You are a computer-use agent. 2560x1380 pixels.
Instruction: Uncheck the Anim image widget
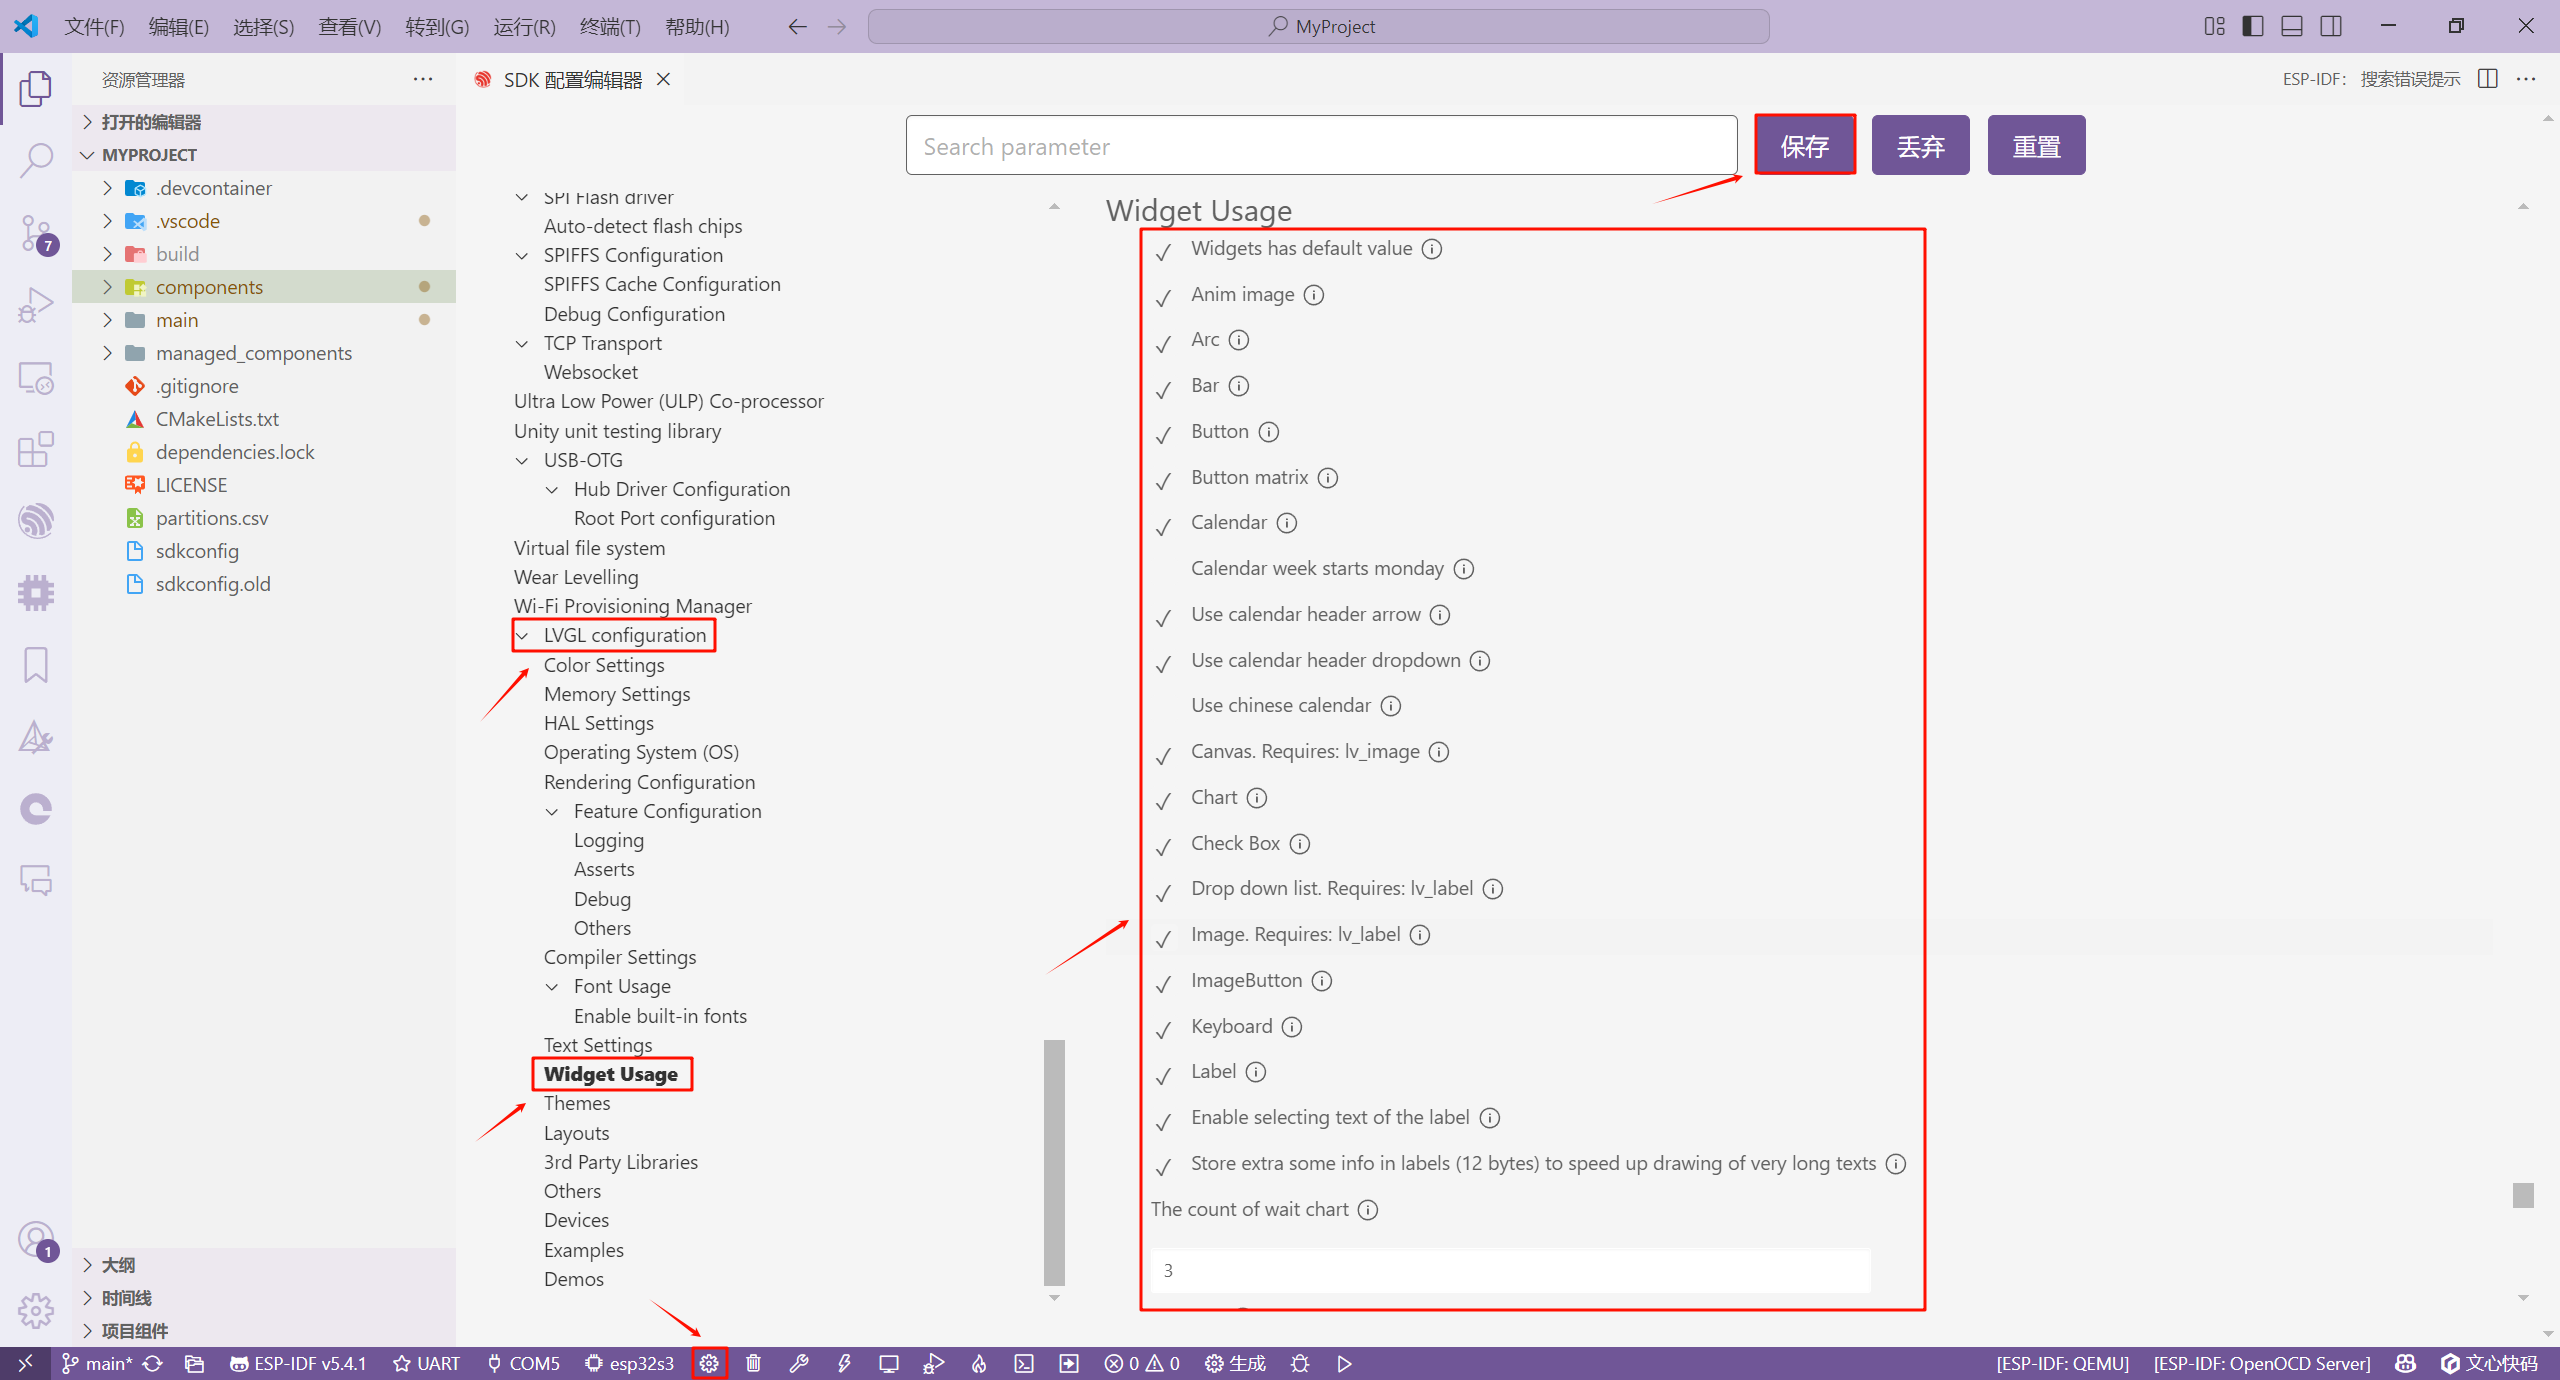coord(1163,297)
